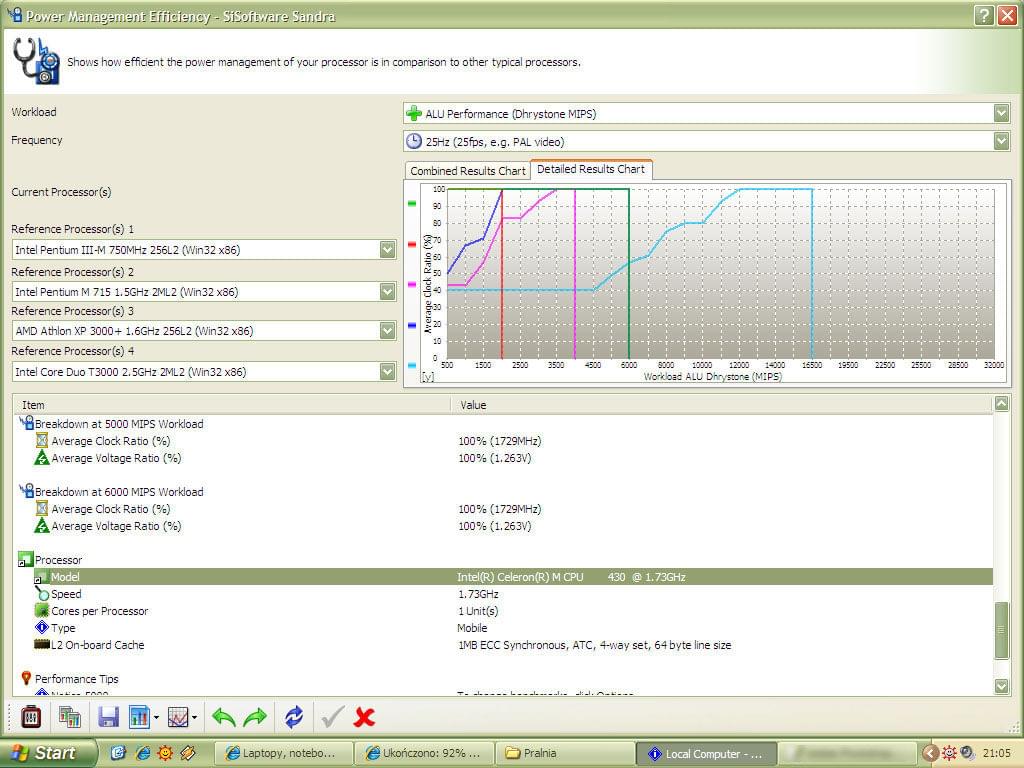Select the Processor Model row in list

(500, 577)
